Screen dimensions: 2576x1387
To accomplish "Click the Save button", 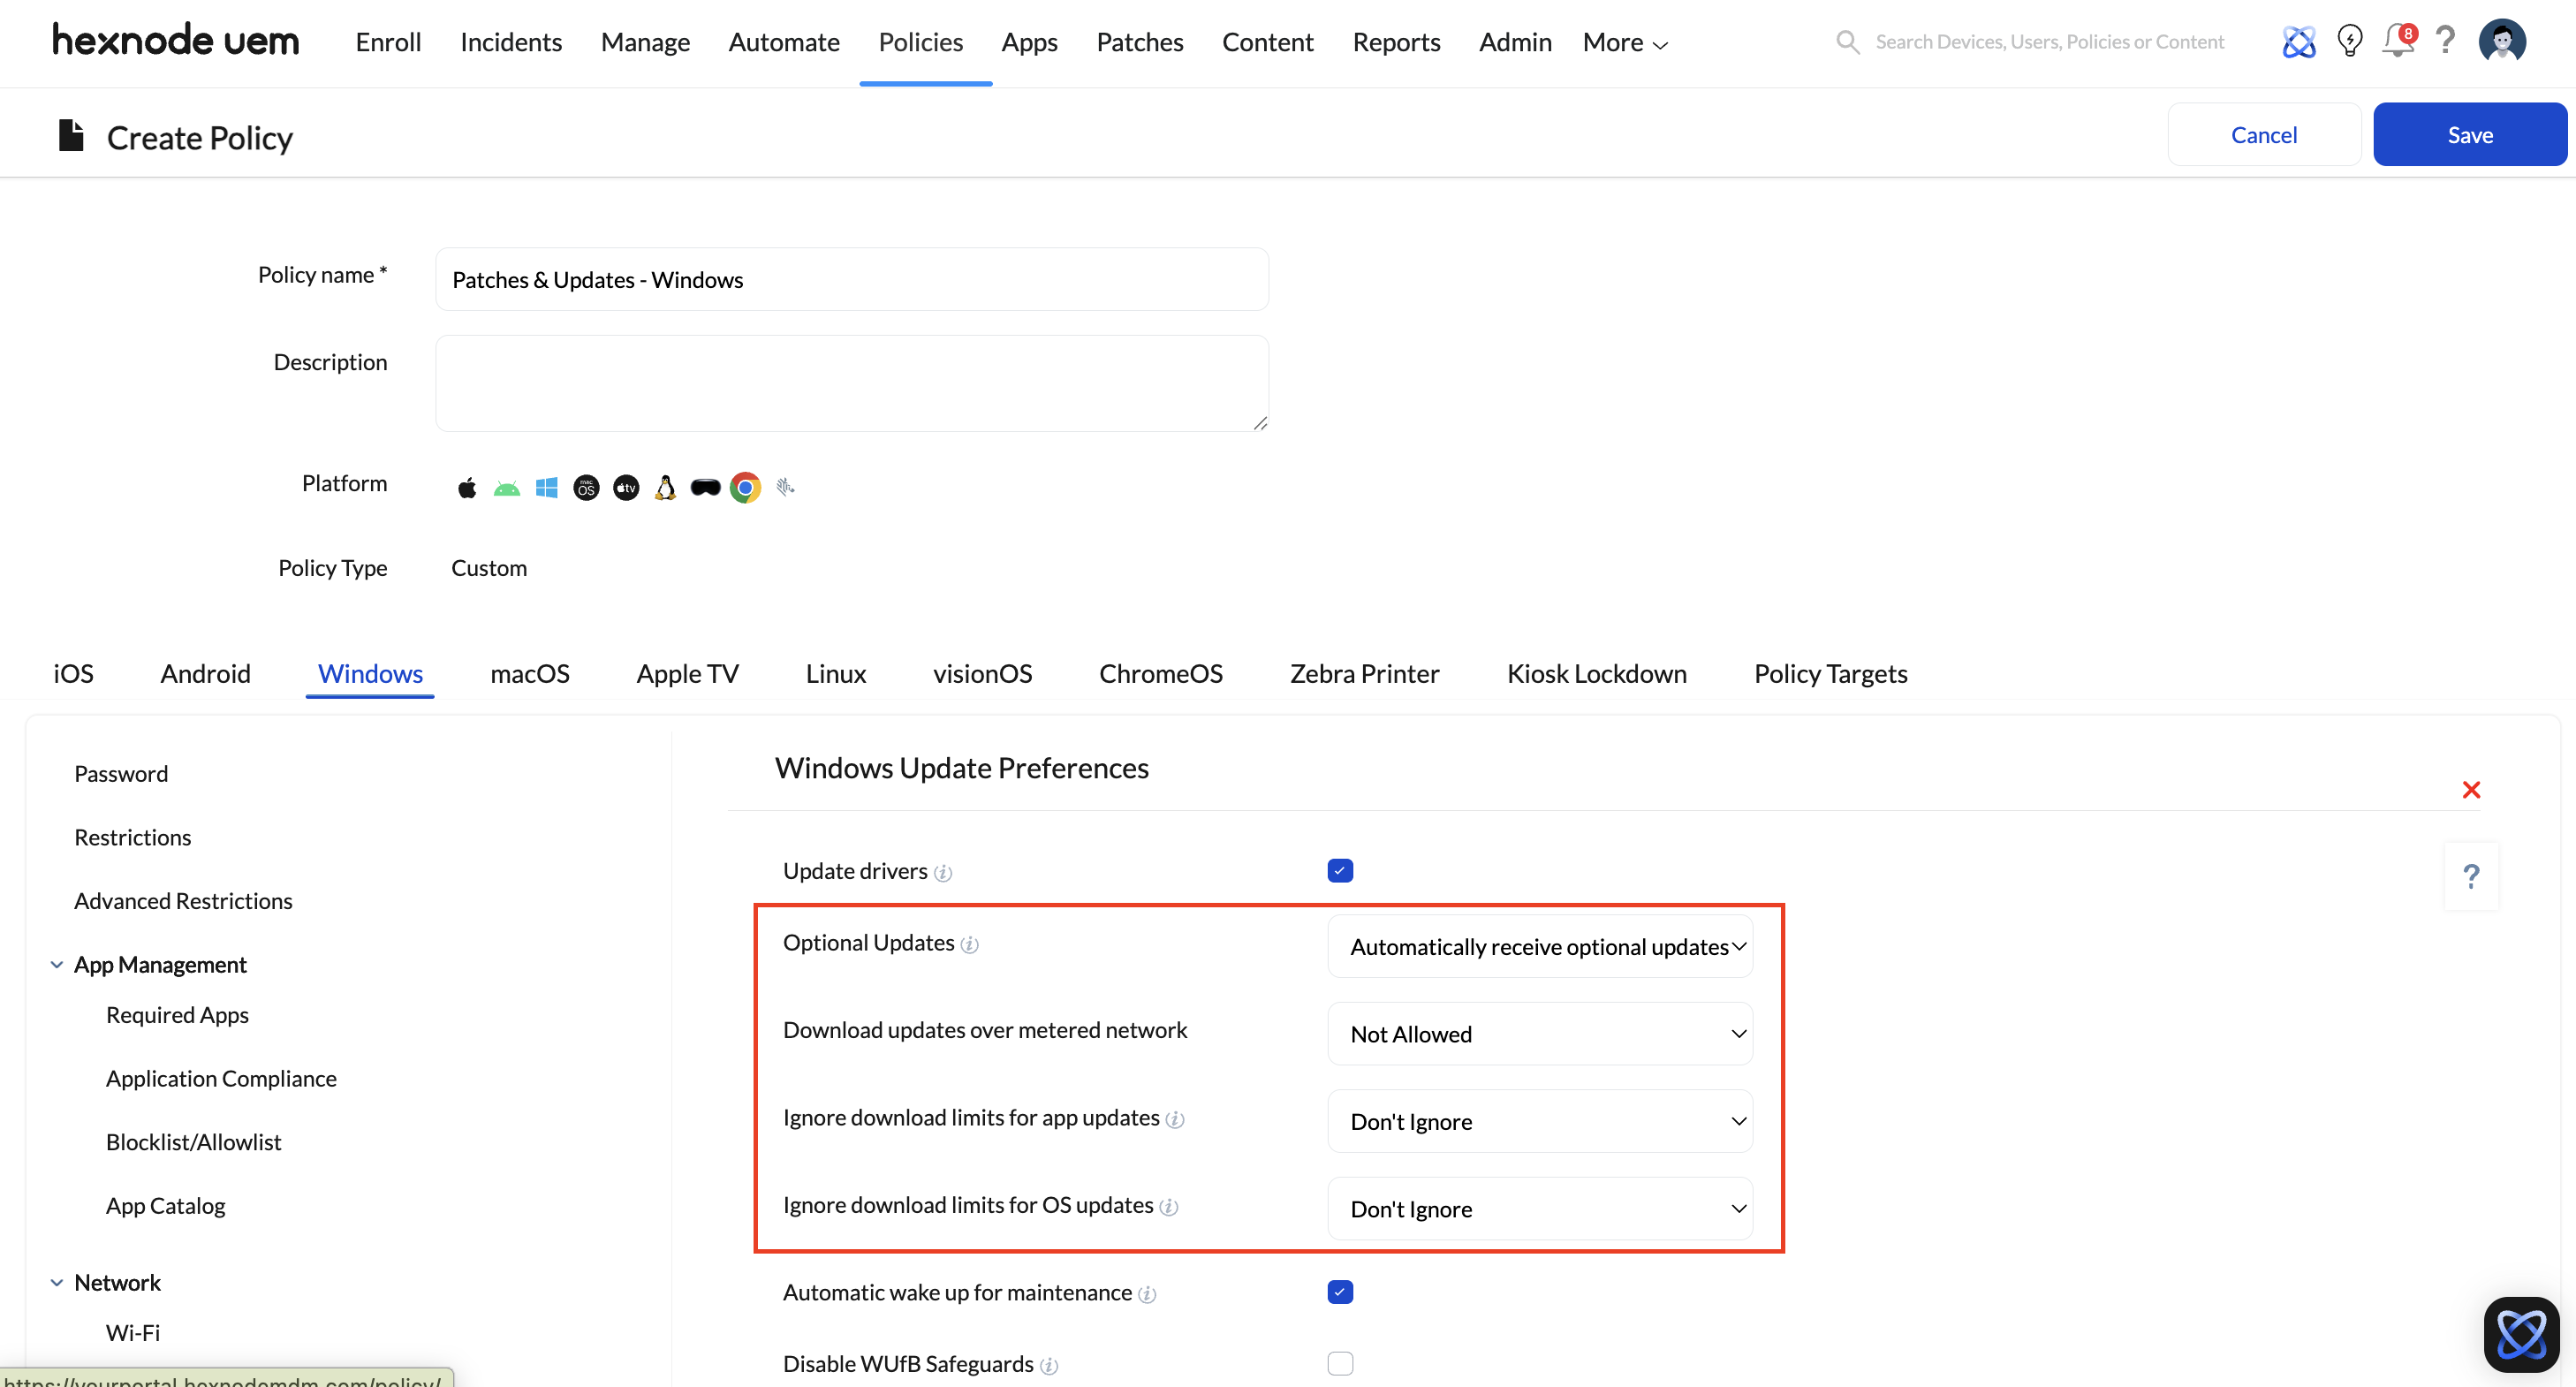I will (2469, 135).
